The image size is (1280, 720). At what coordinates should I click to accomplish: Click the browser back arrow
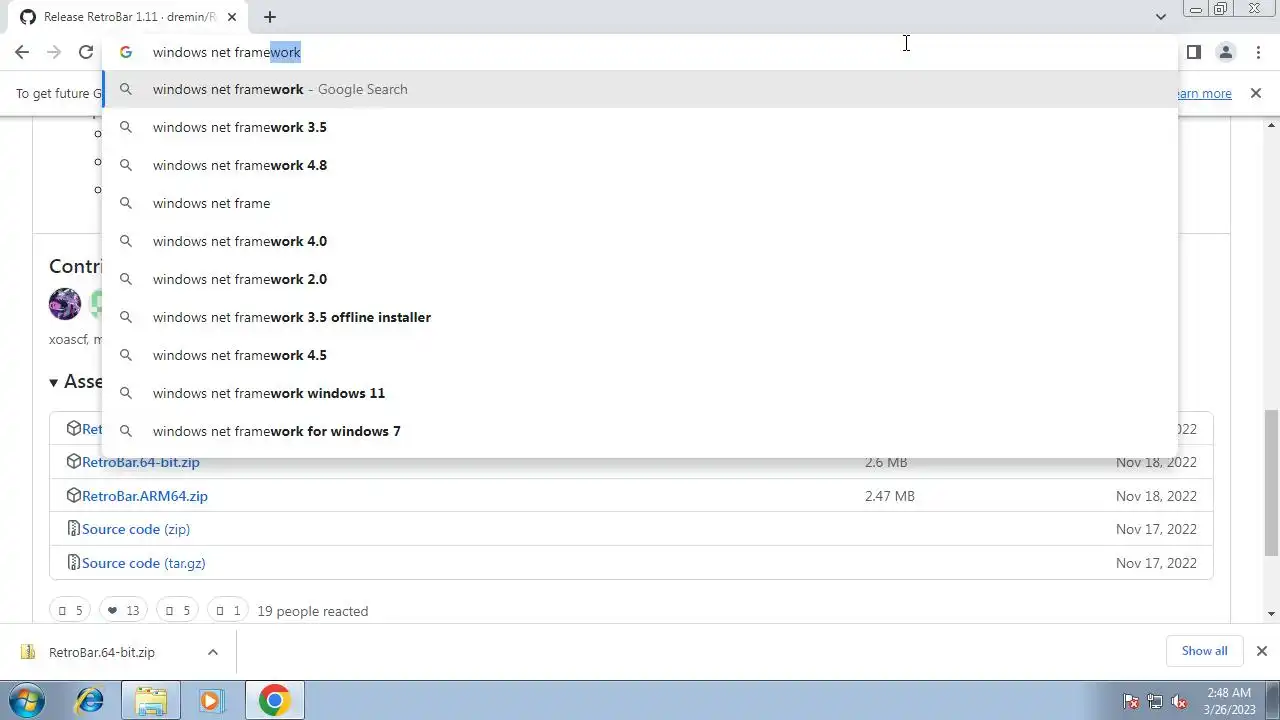click(22, 52)
